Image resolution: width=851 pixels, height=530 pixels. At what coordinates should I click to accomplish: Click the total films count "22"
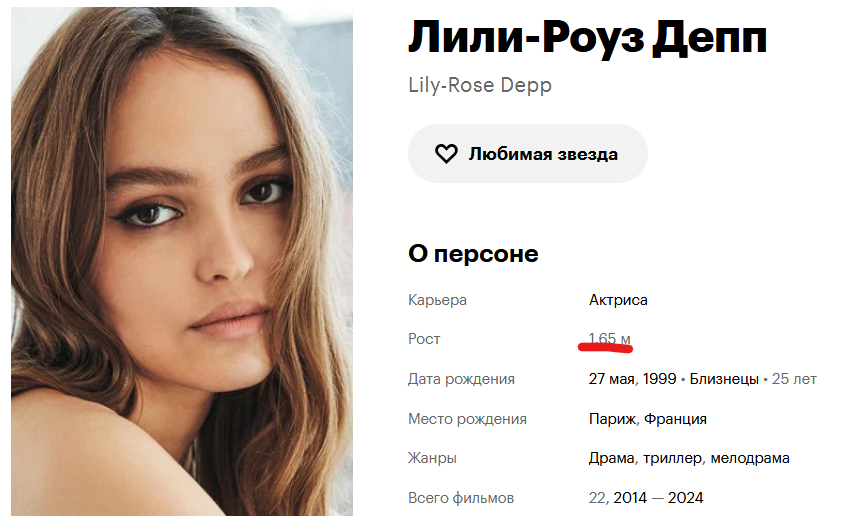pyautogui.click(x=597, y=498)
